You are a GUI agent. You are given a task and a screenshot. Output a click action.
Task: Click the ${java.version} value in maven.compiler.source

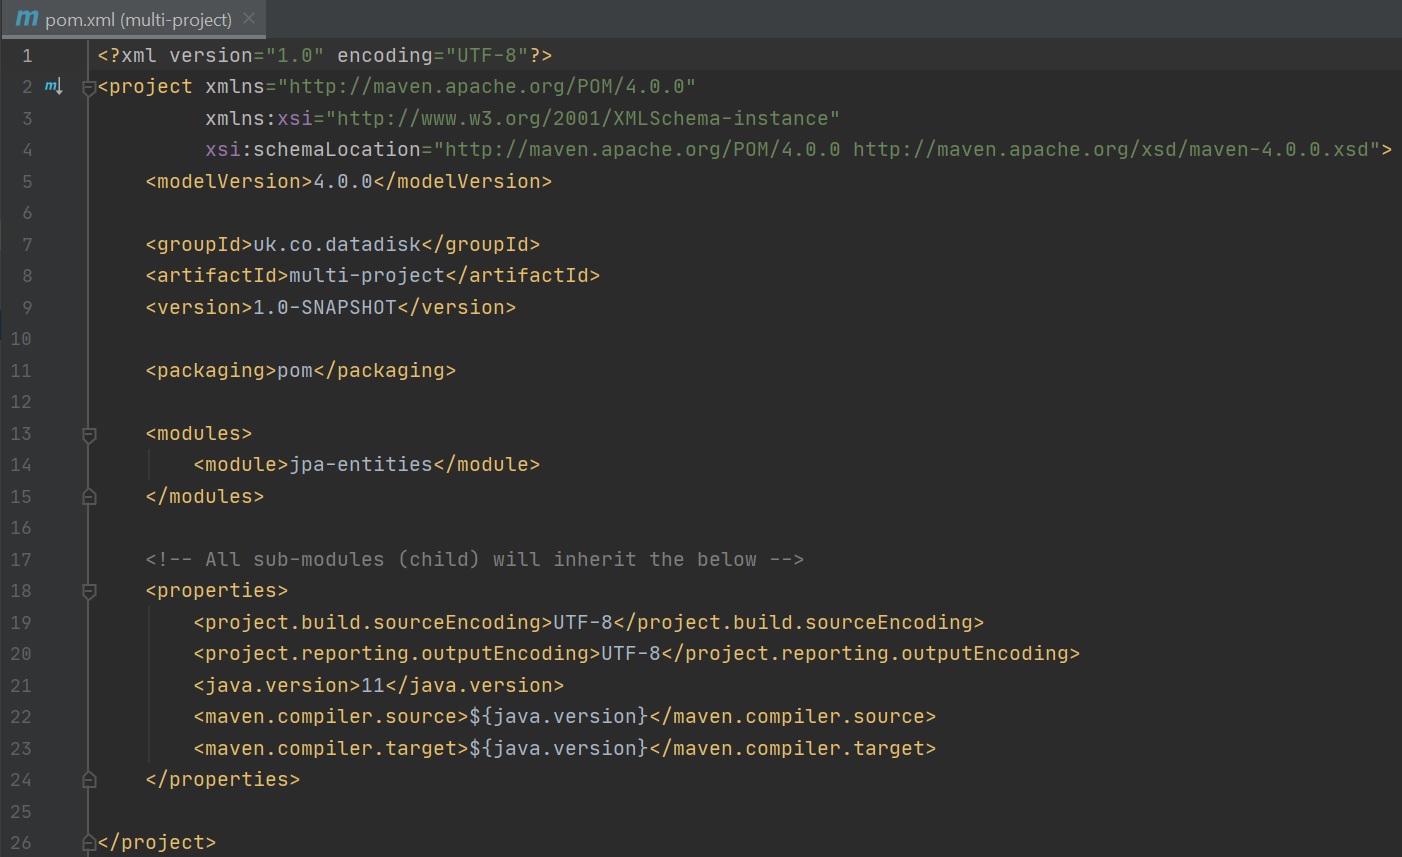pyautogui.click(x=559, y=717)
